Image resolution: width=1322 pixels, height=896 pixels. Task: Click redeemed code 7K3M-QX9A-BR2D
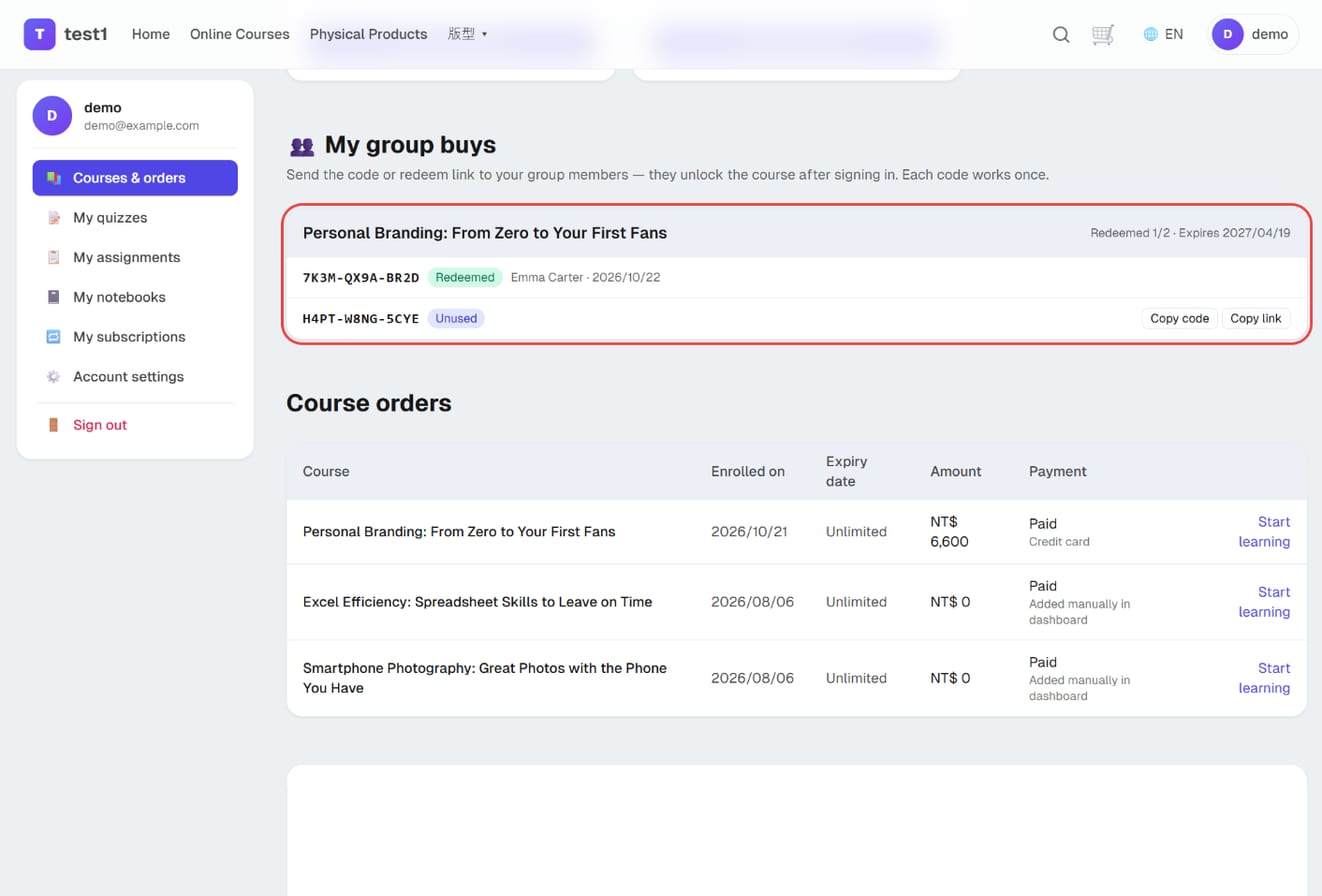point(361,277)
